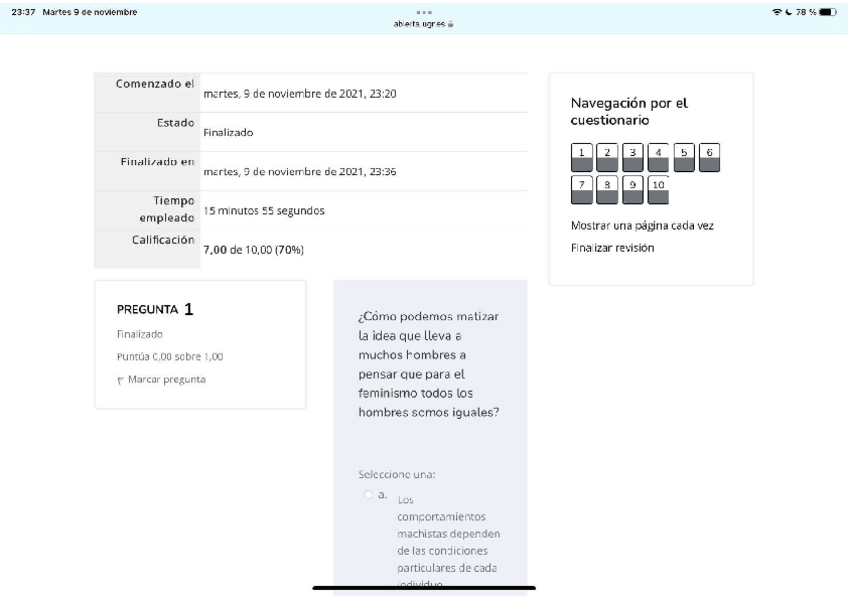Go to question 7 in quiz navigation
848x599 pixels.
tap(581, 190)
